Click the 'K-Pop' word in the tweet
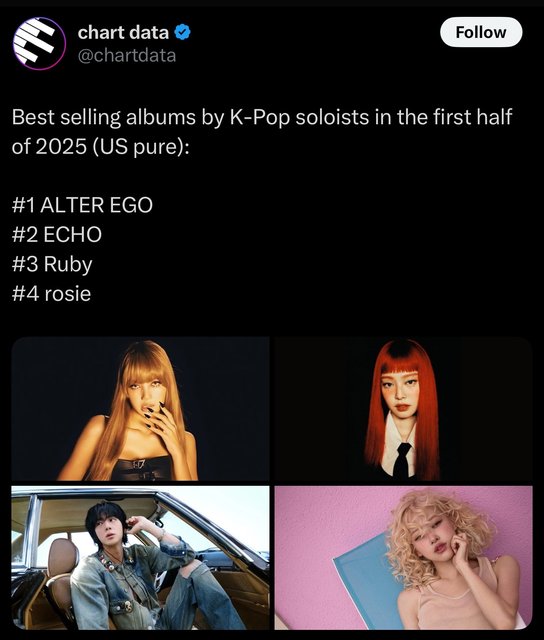Screen dimensions: 544x640 pyautogui.click(x=260, y=118)
